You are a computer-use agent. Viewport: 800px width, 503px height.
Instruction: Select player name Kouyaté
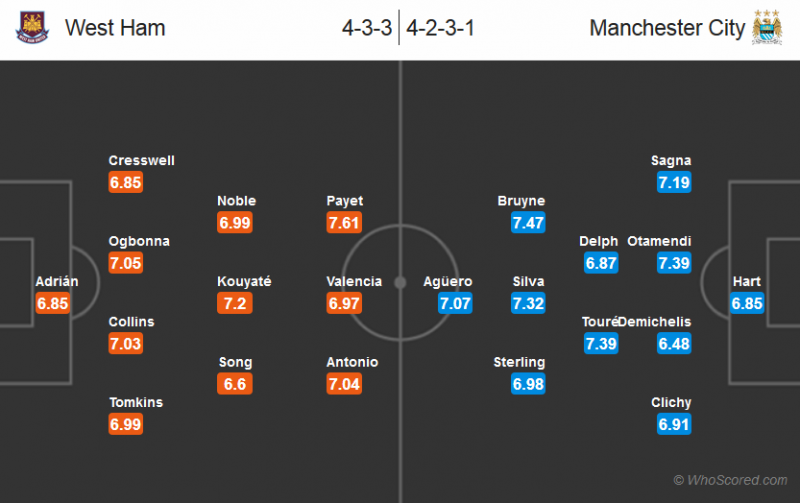point(244,281)
